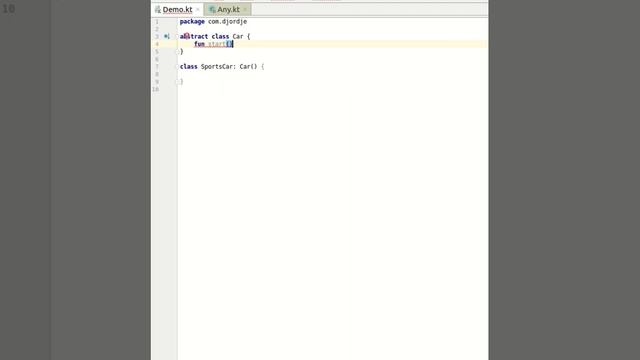Click the 'class' keyword on line 7

coord(189,67)
